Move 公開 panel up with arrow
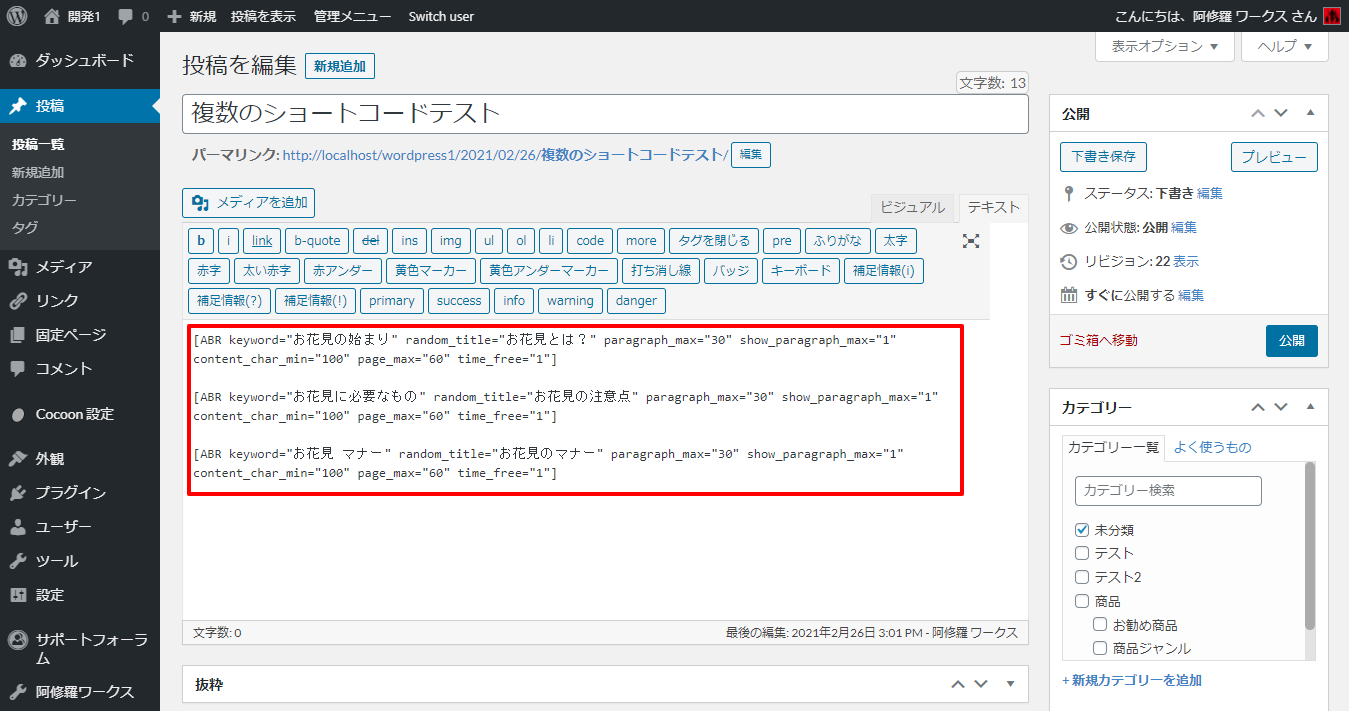This screenshot has height=711, width=1349. pos(1258,114)
